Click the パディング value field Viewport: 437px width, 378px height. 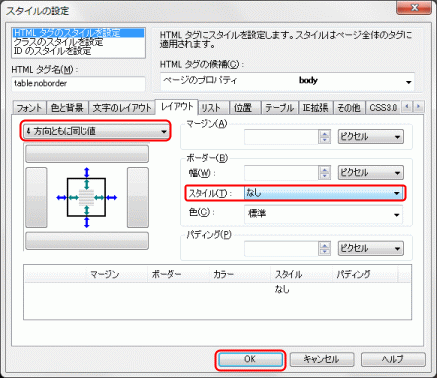pos(281,248)
